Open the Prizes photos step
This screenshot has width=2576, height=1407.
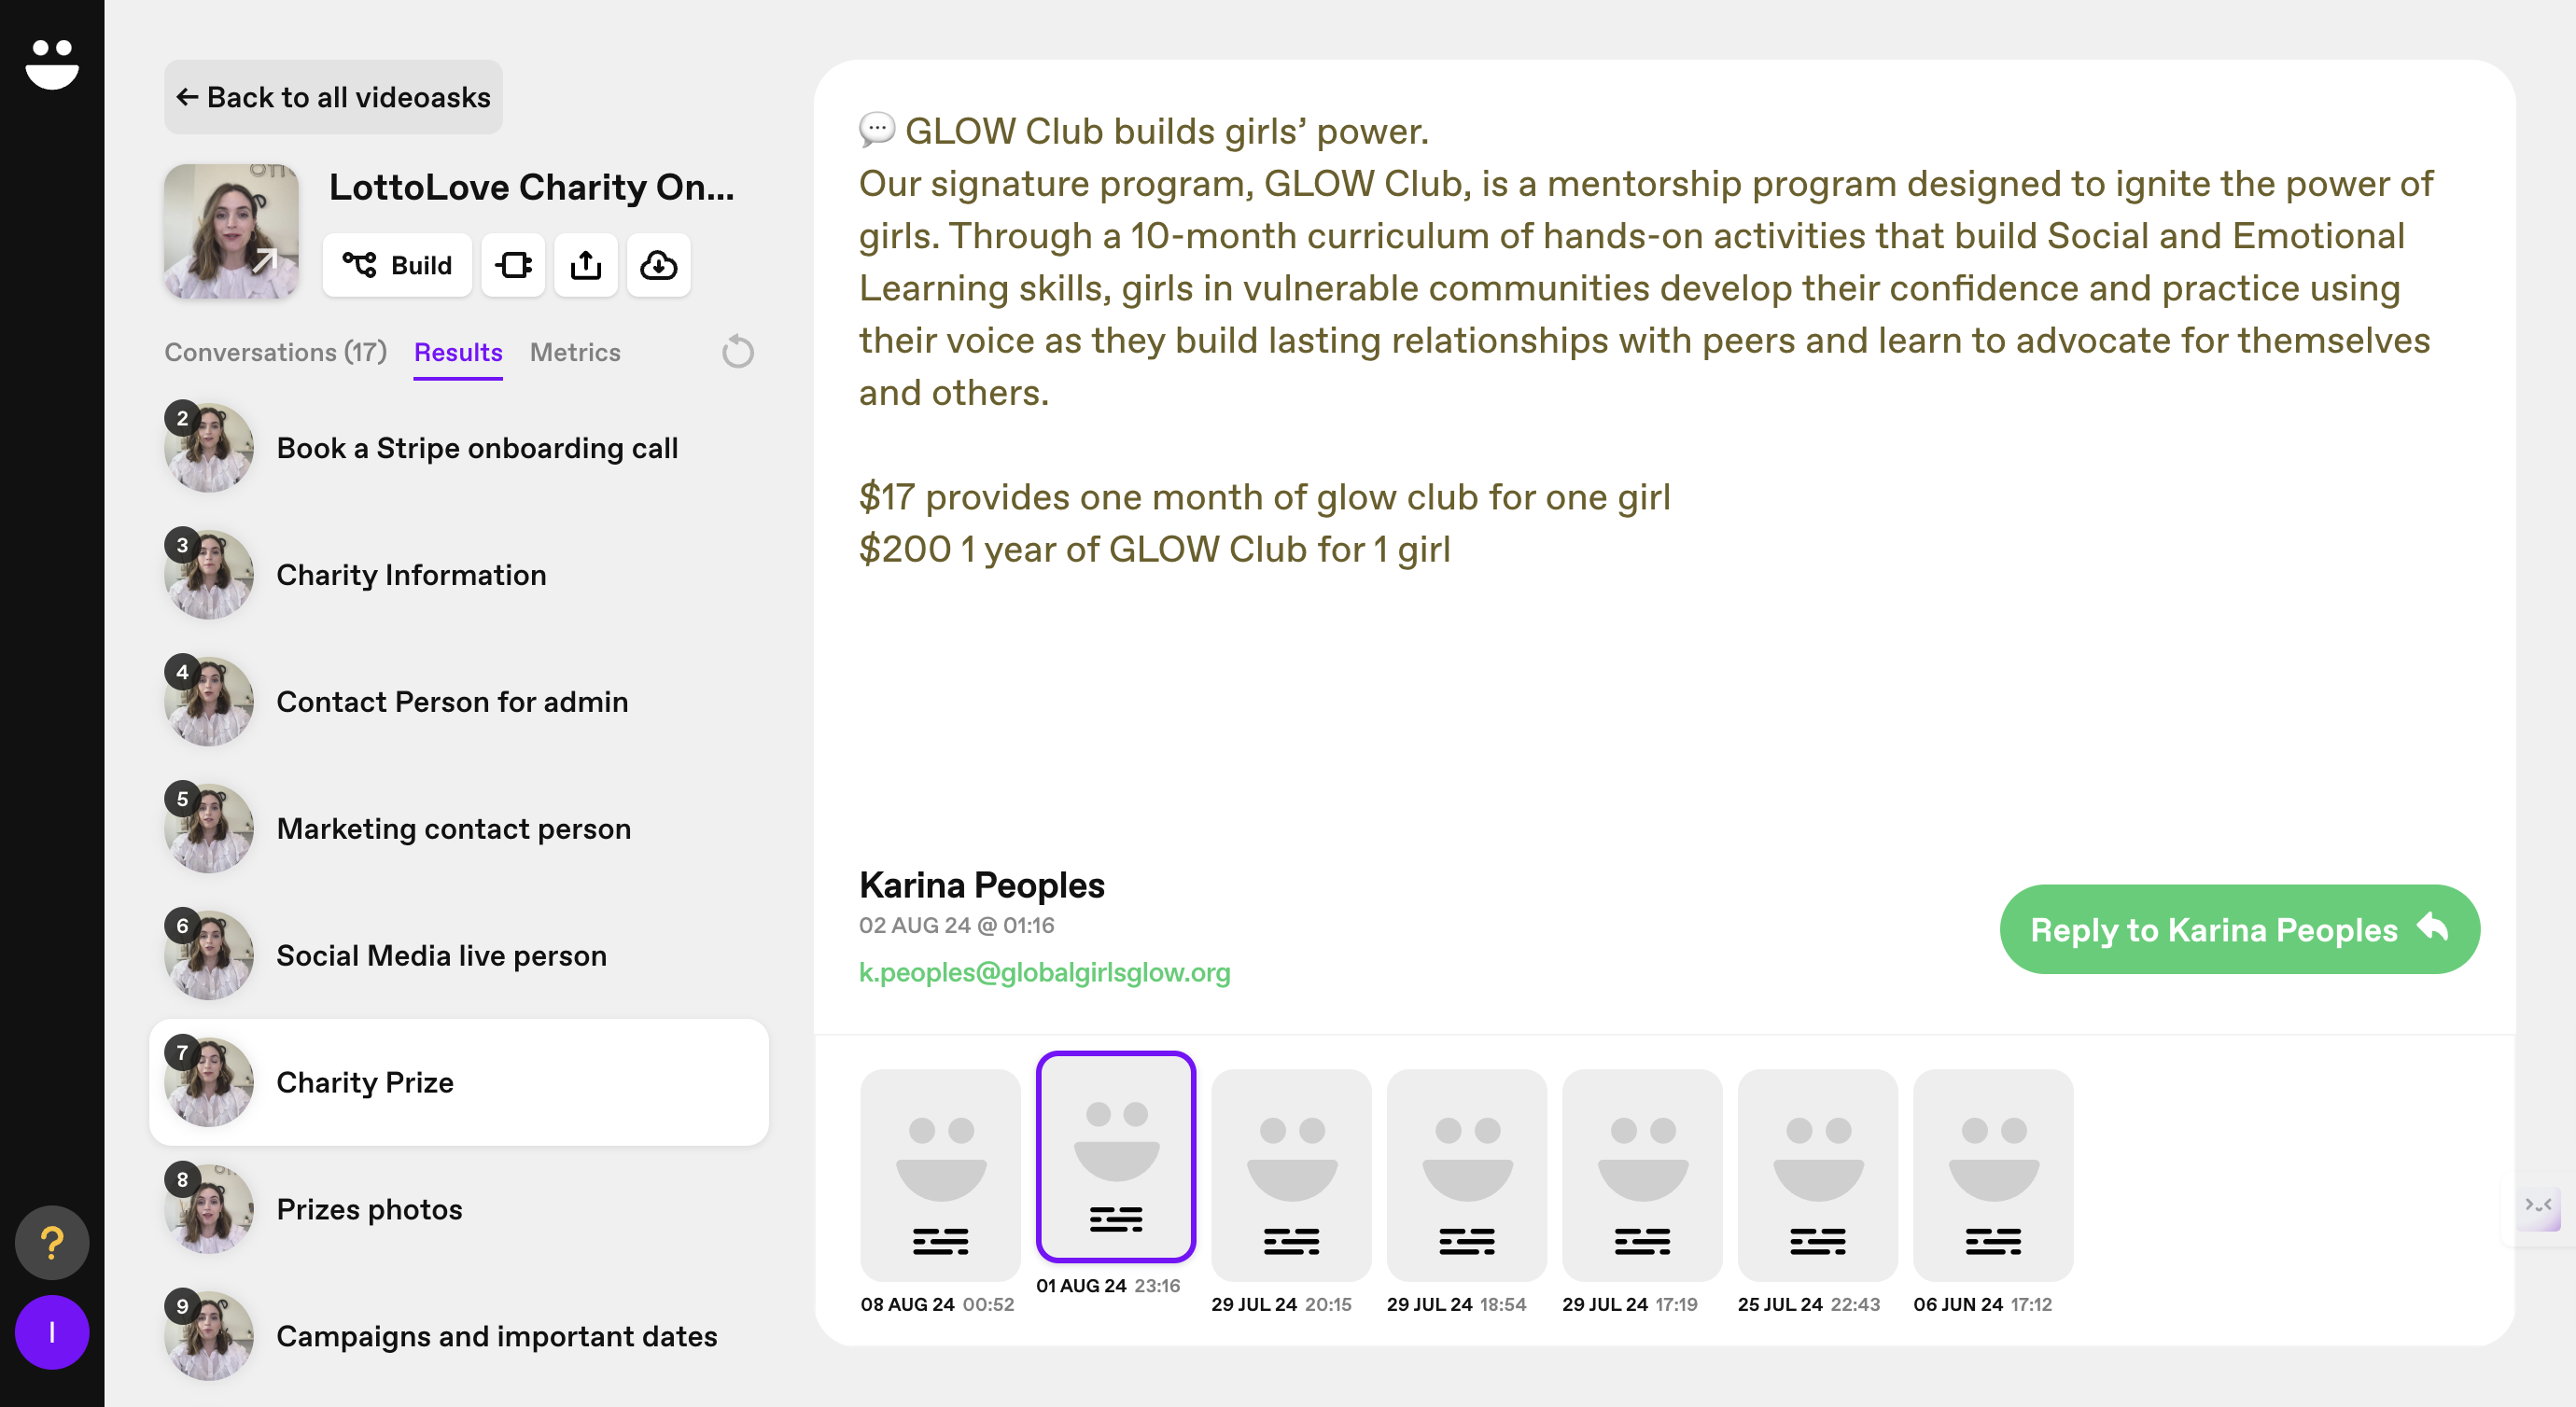(x=369, y=1209)
